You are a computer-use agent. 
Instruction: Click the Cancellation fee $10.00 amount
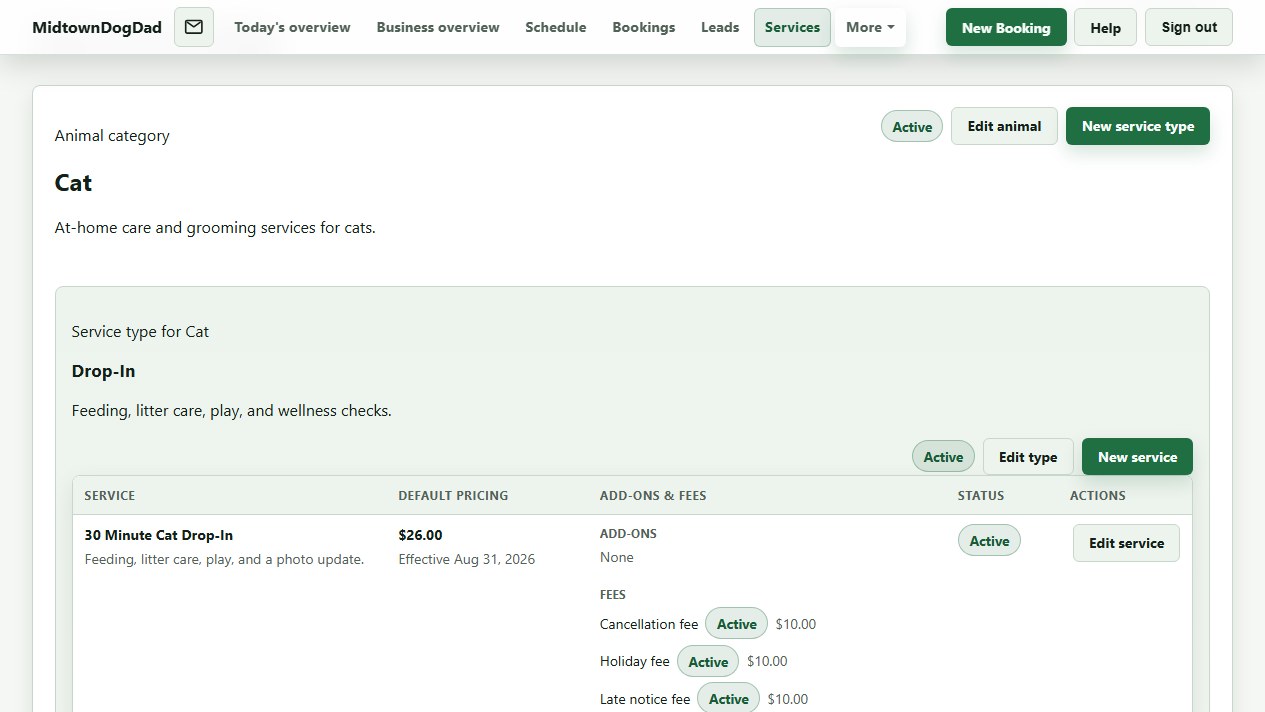pos(796,624)
